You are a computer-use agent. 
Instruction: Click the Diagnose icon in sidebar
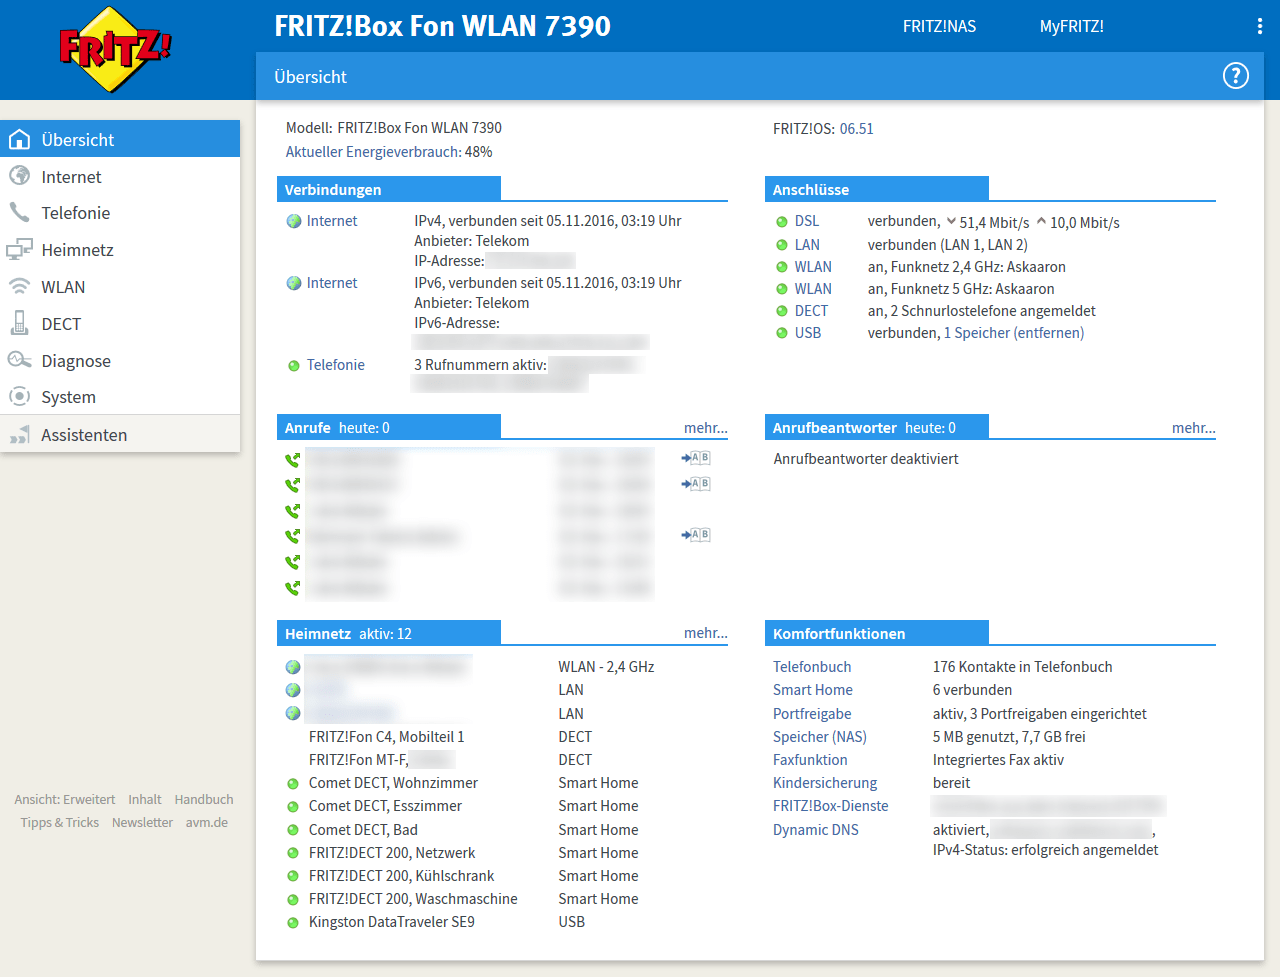coord(19,360)
